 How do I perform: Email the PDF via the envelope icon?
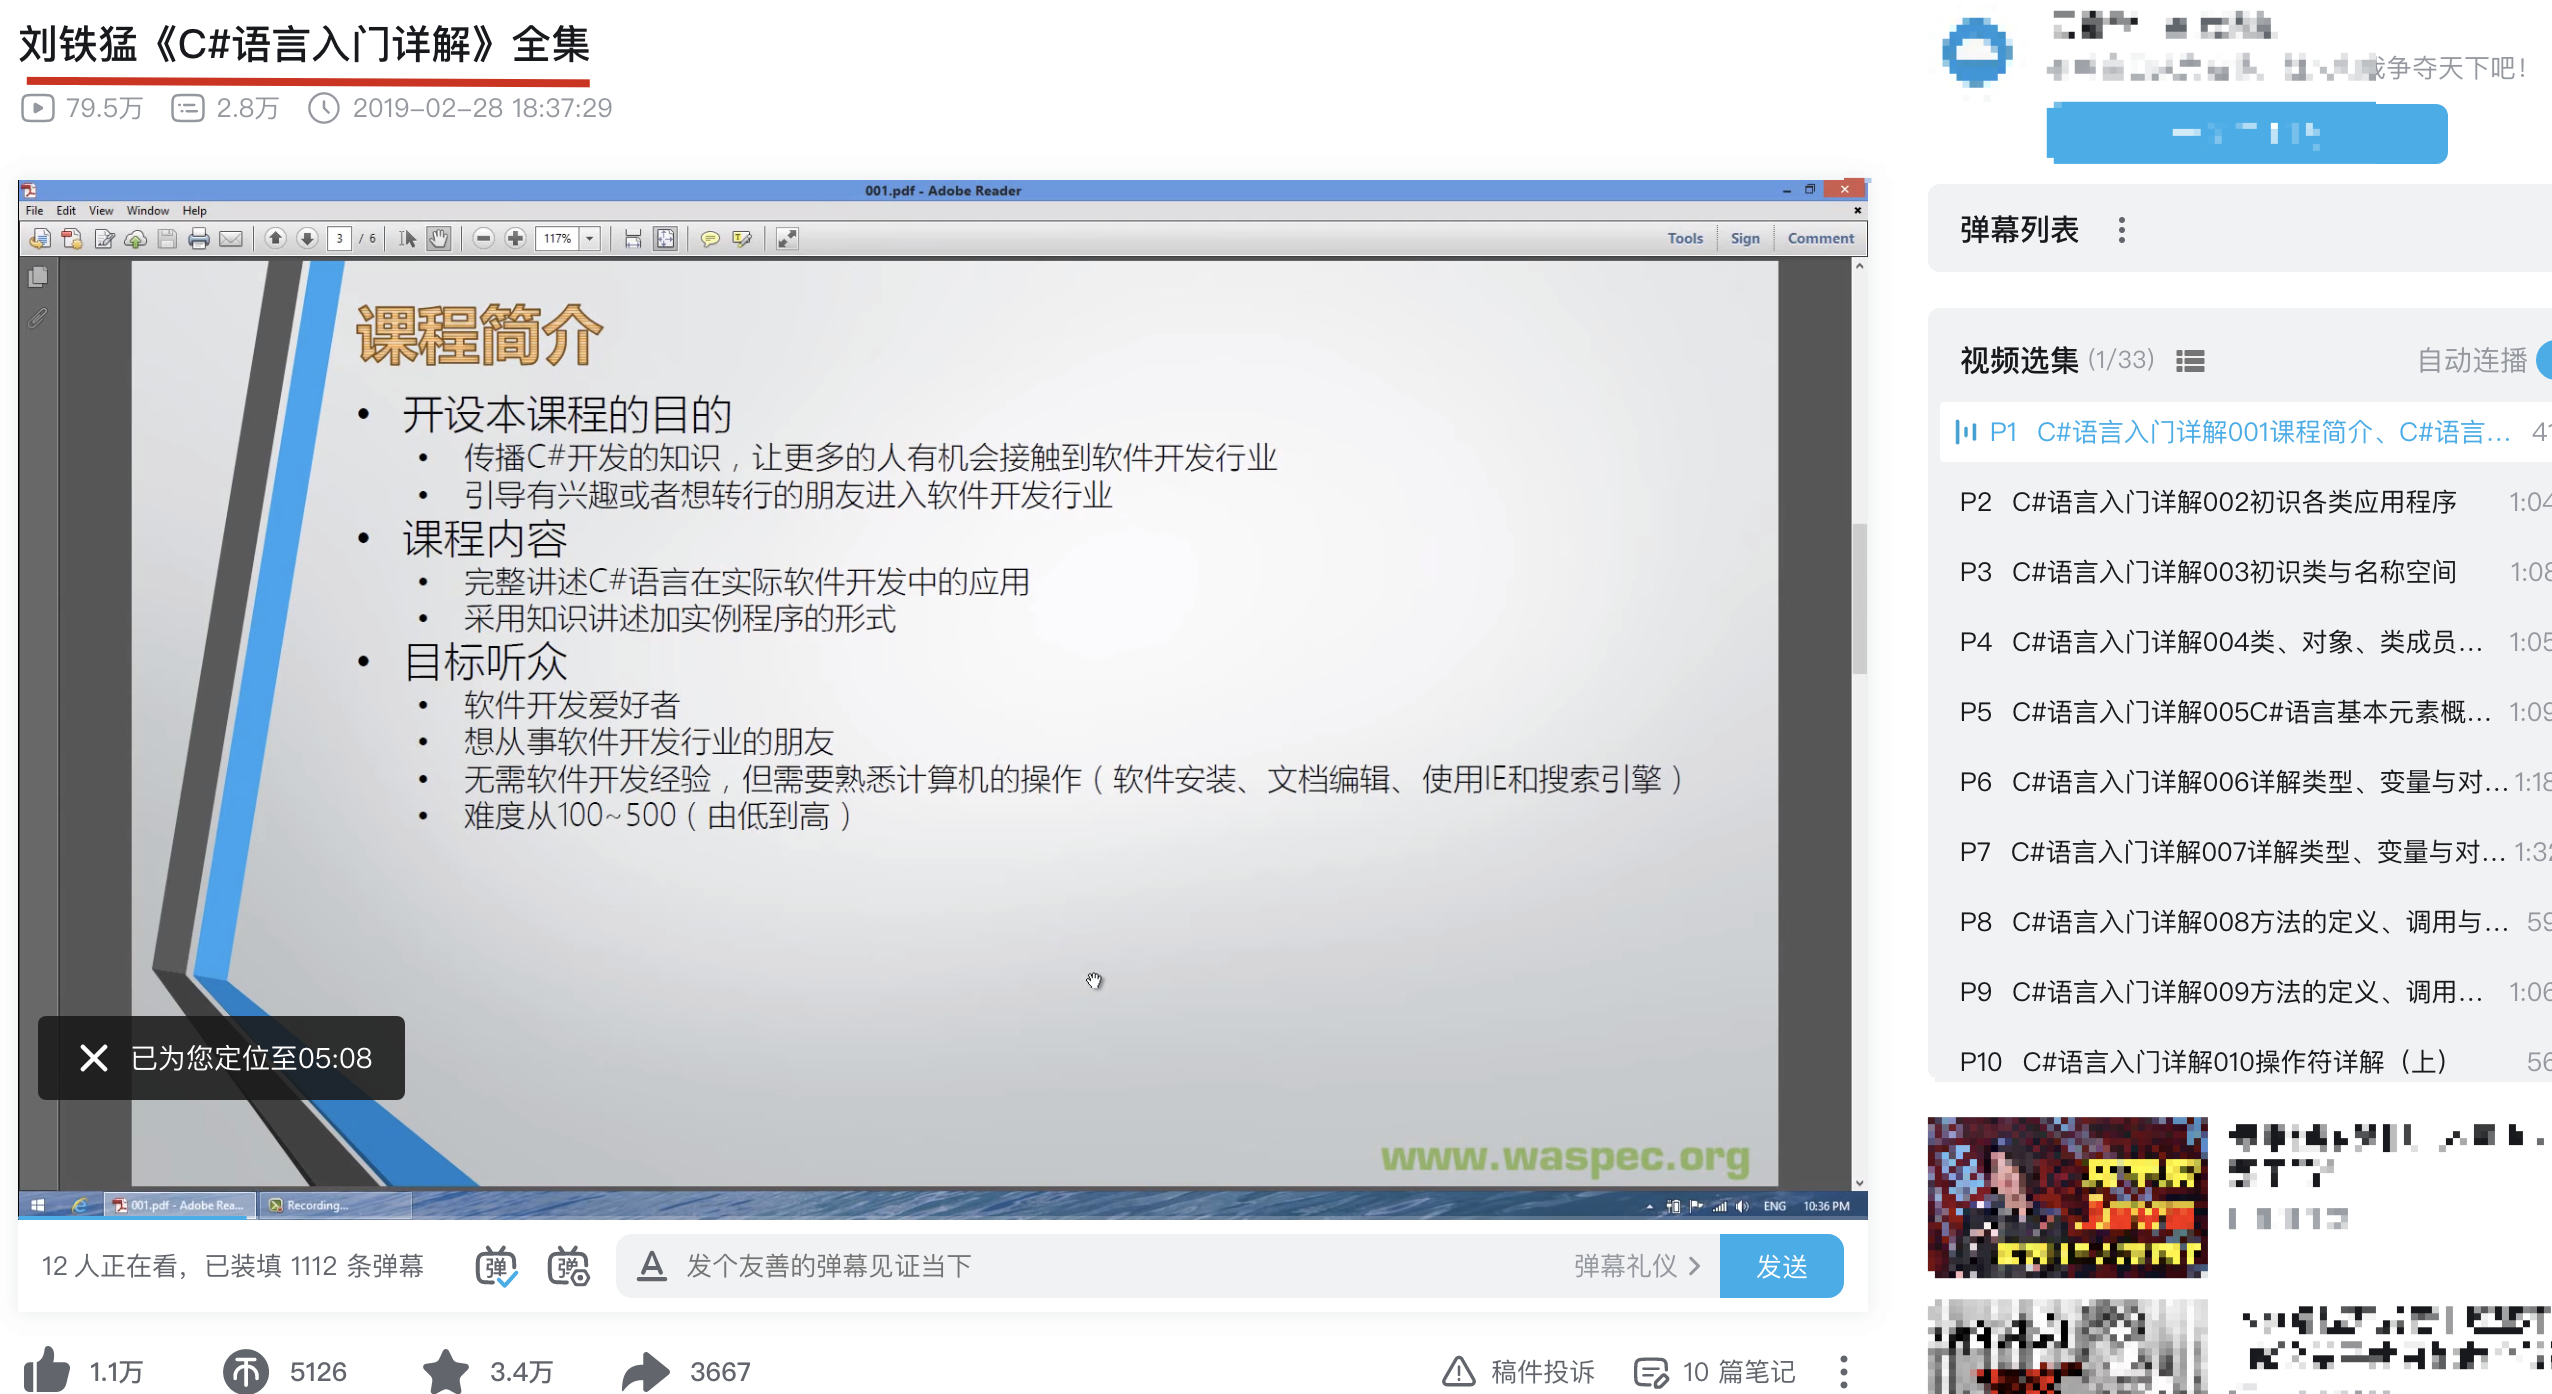[x=231, y=239]
